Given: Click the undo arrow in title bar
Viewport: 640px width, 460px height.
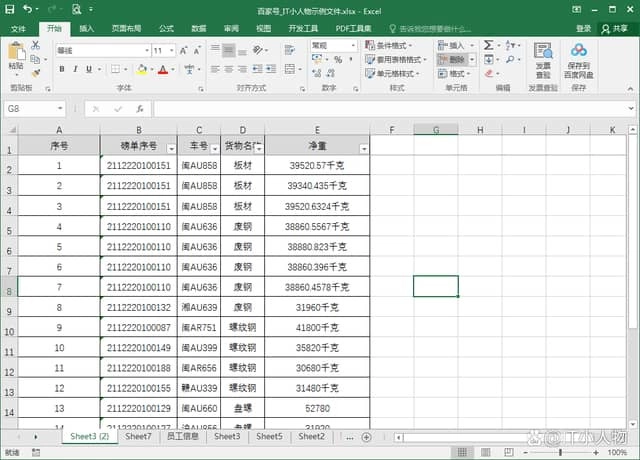Looking at the screenshot, I should [27, 9].
